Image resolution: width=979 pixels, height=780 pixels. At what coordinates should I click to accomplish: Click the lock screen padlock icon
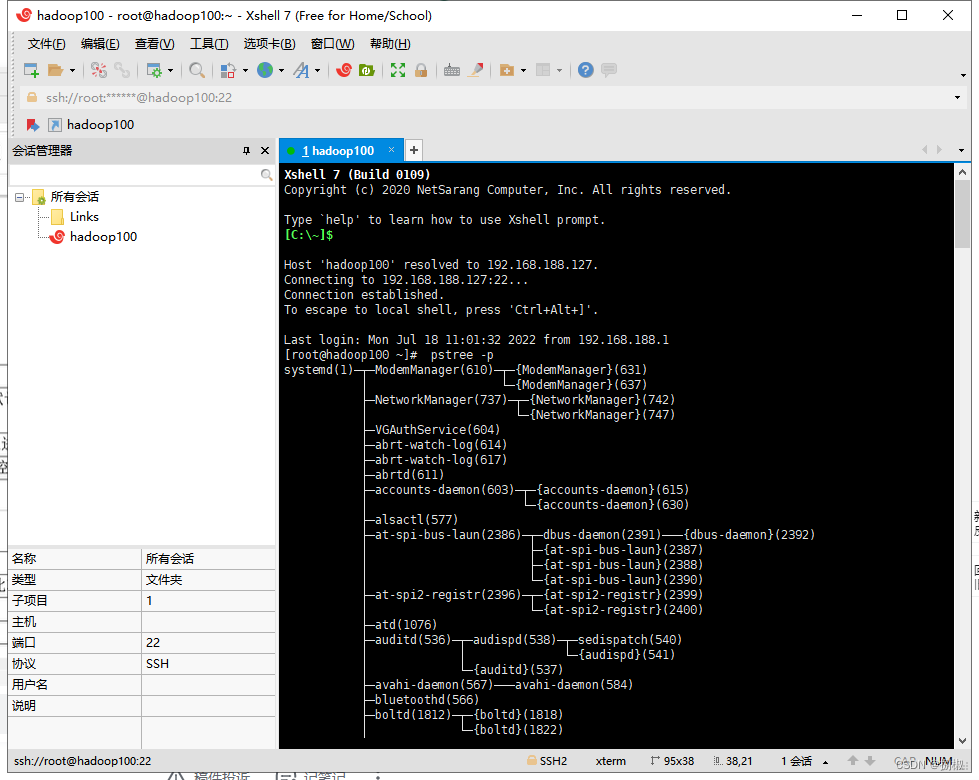tap(421, 70)
